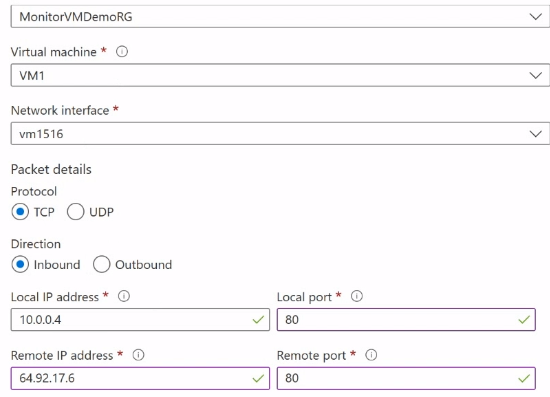The image size is (550, 397).
Task: Click info icon next to Virtual machine
Action: click(x=122, y=52)
